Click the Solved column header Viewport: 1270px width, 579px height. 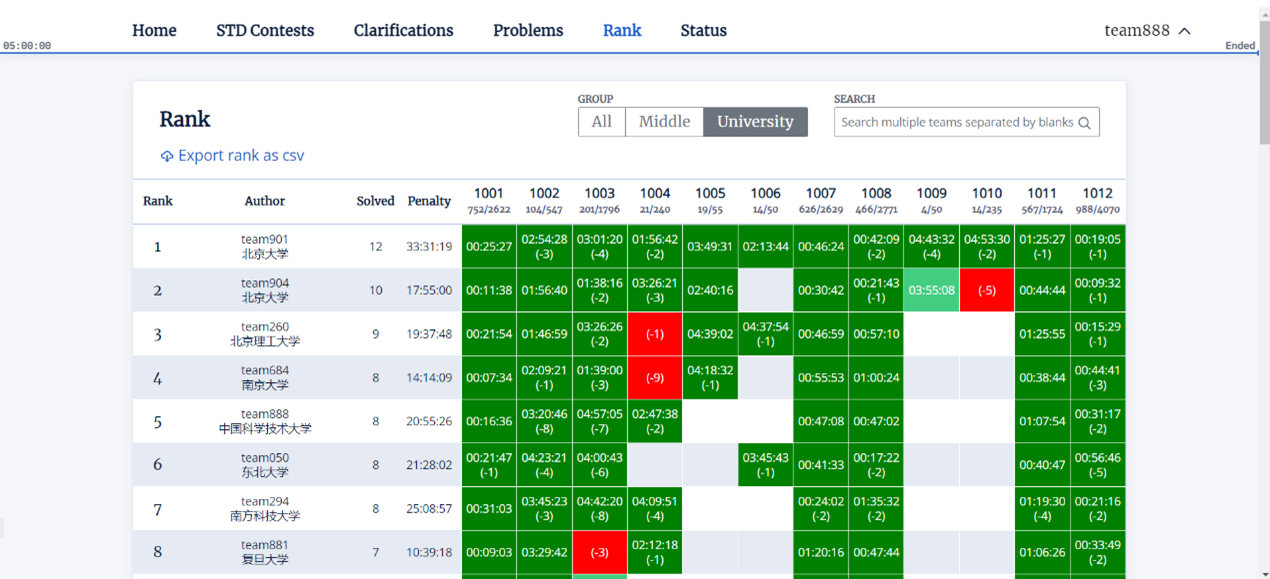coord(376,201)
